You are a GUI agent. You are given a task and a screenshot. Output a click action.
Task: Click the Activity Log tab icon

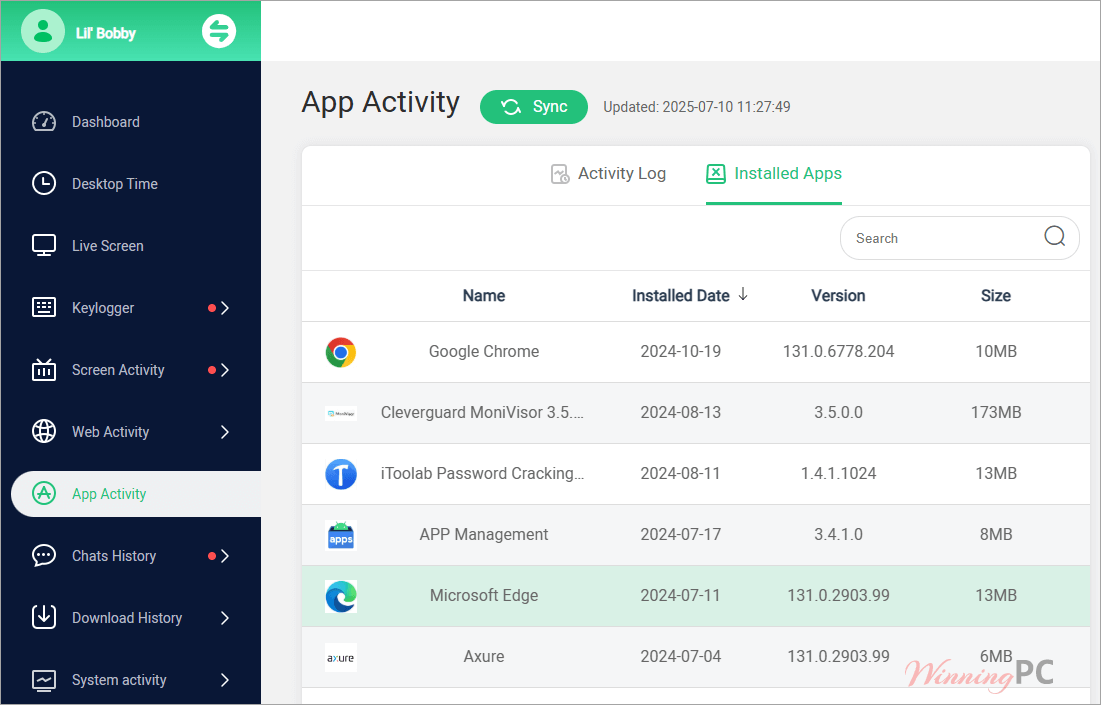[x=560, y=173]
